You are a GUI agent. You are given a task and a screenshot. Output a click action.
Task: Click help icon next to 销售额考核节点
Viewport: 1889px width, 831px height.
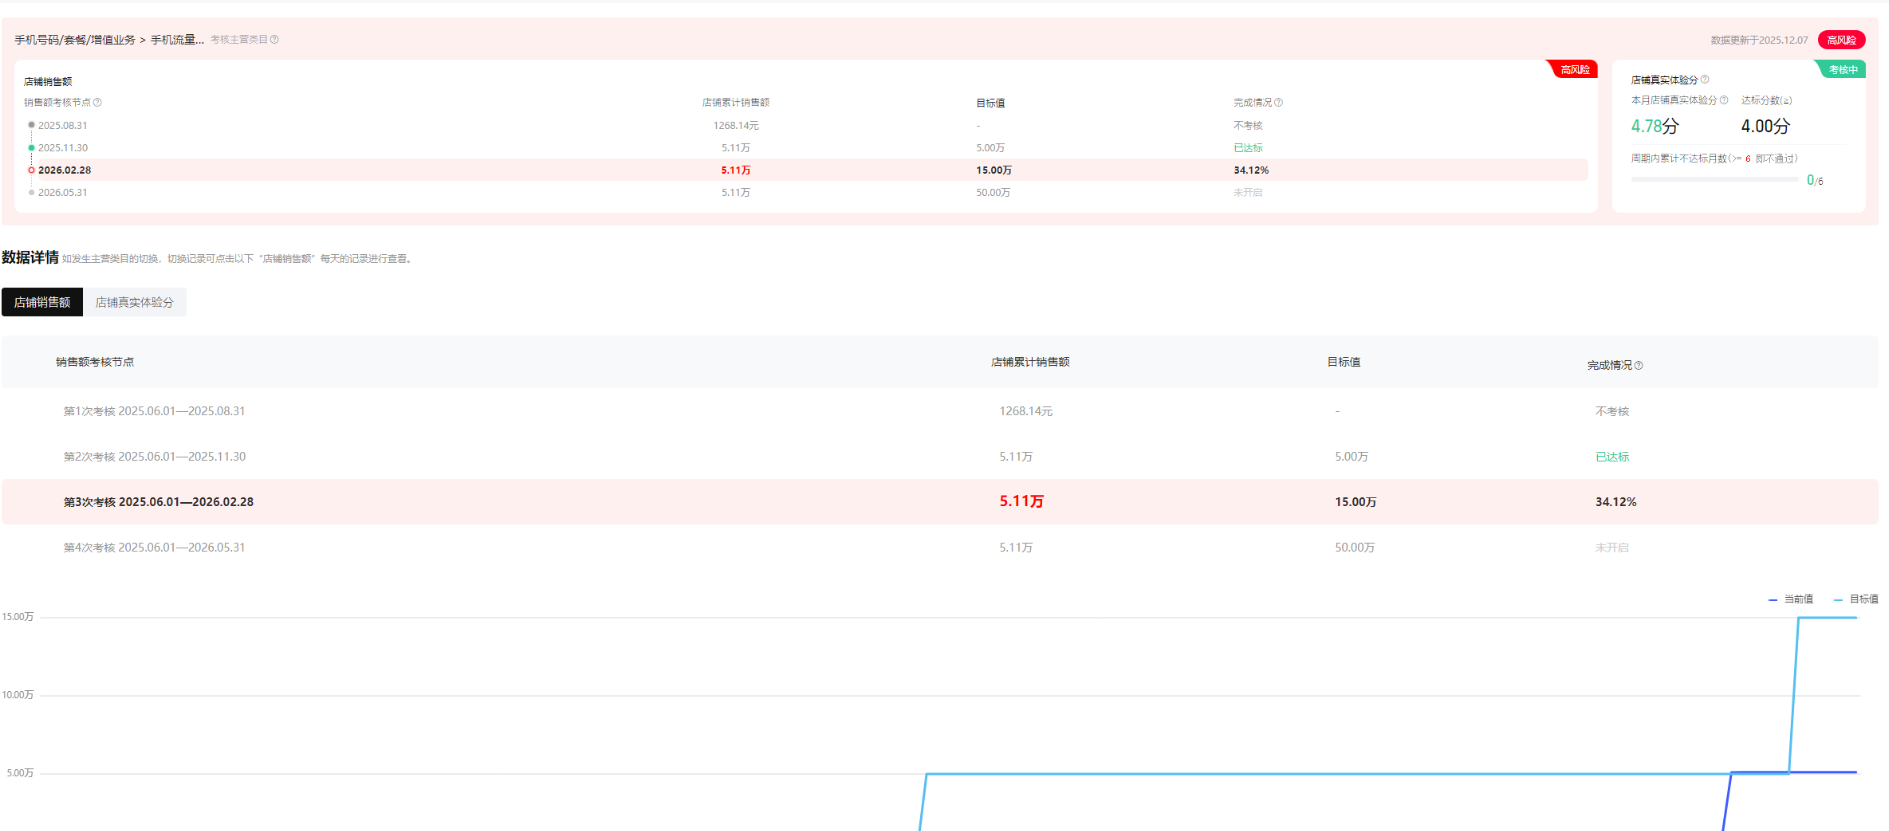pos(97,103)
